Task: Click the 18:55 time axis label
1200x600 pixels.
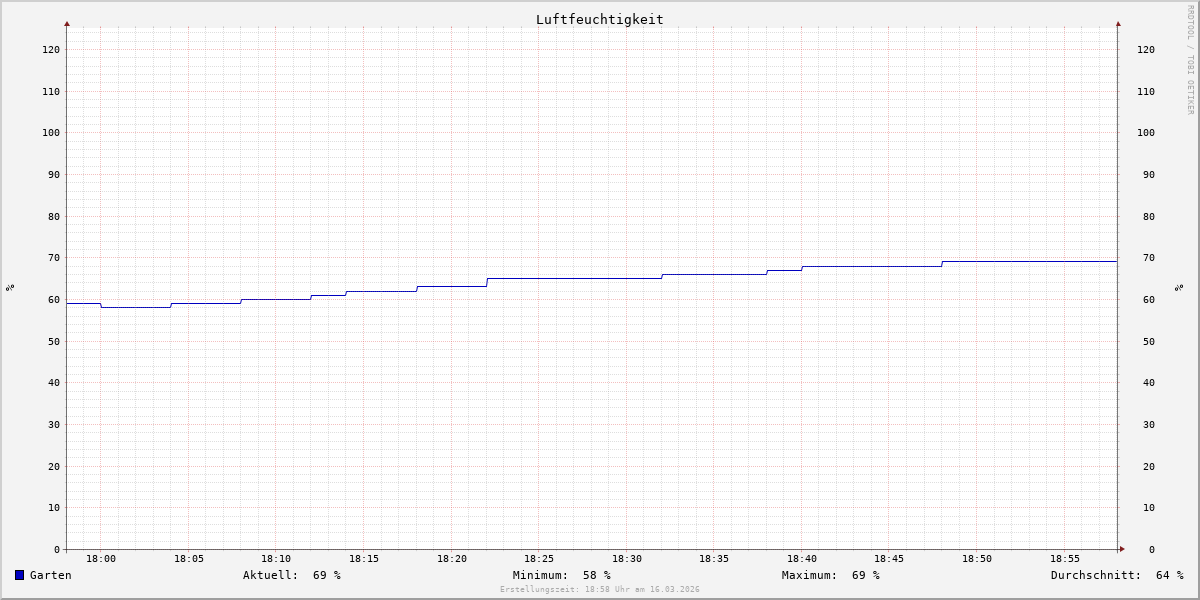Action: click(1065, 559)
